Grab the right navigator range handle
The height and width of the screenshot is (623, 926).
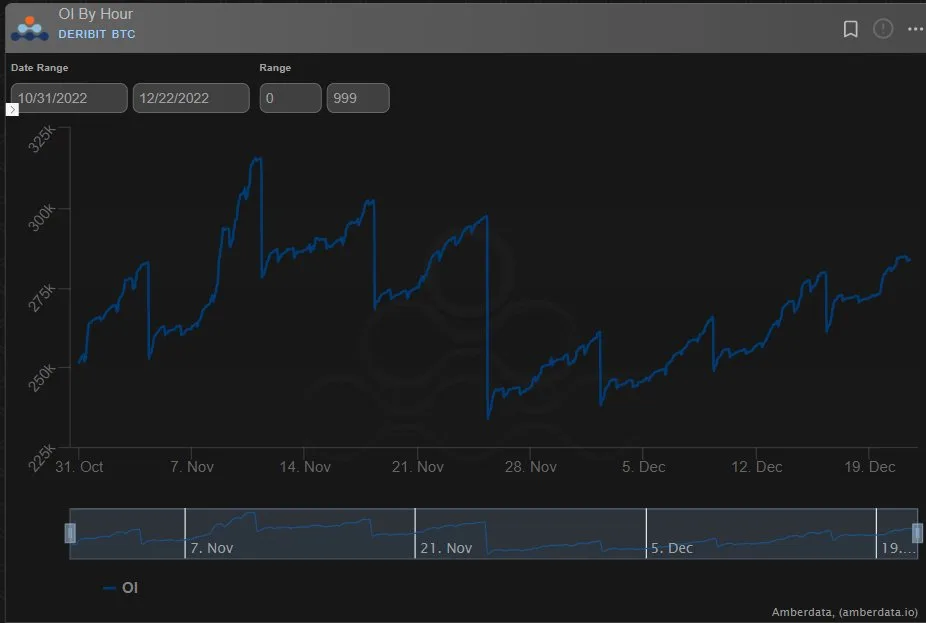tap(917, 533)
